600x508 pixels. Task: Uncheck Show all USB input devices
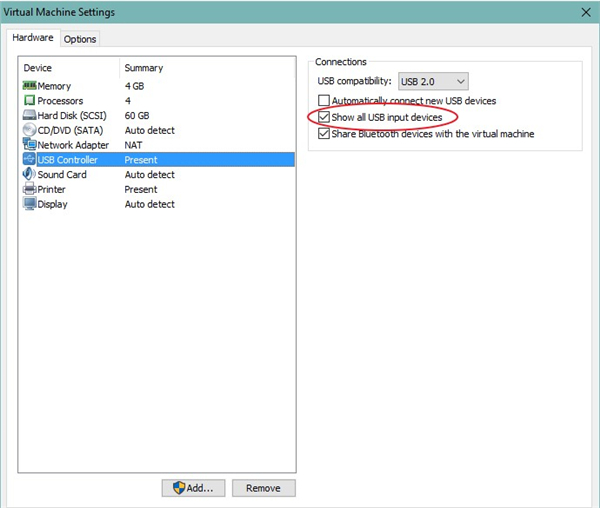(324, 118)
